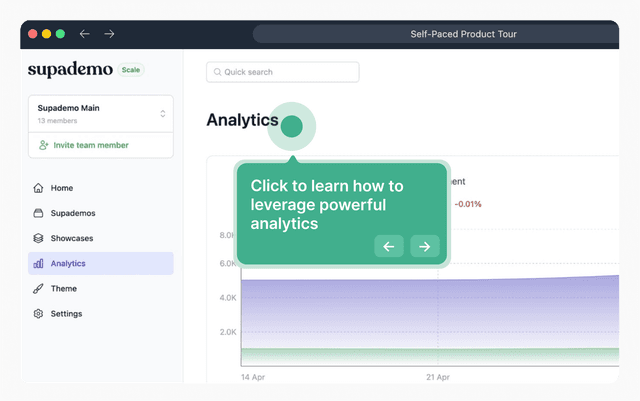Click the Settings gear icon
Image resolution: width=640 pixels, height=401 pixels.
click(x=38, y=314)
